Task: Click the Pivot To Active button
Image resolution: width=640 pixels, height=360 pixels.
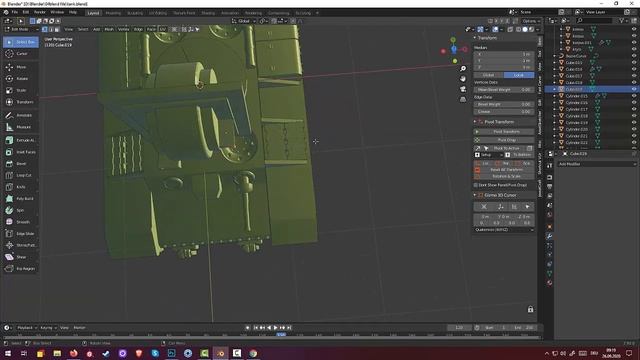Action: pos(507,148)
